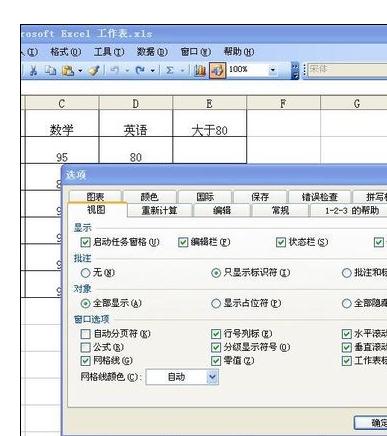
Task: Click the AutoSum sigma icon
Action: tap(170, 70)
